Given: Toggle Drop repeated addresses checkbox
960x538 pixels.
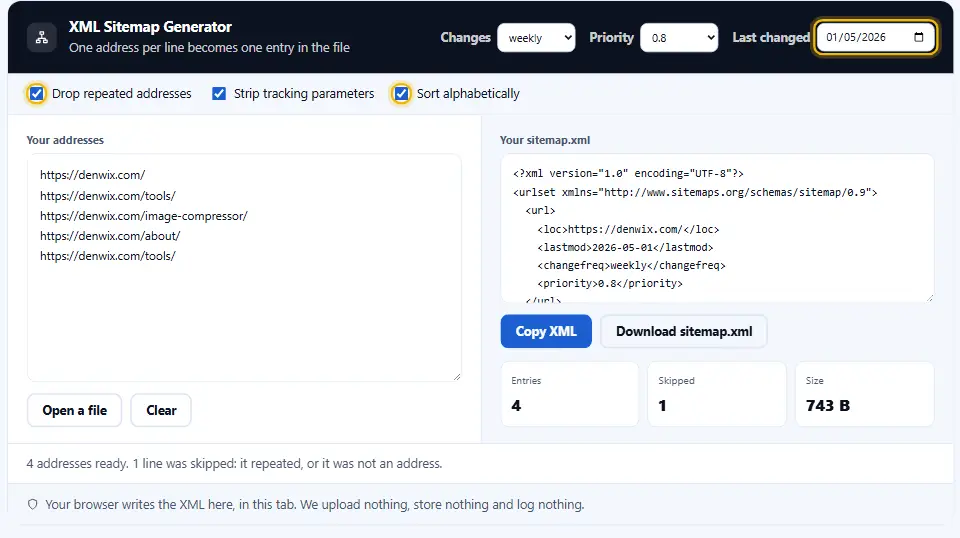Looking at the screenshot, I should 36,94.
